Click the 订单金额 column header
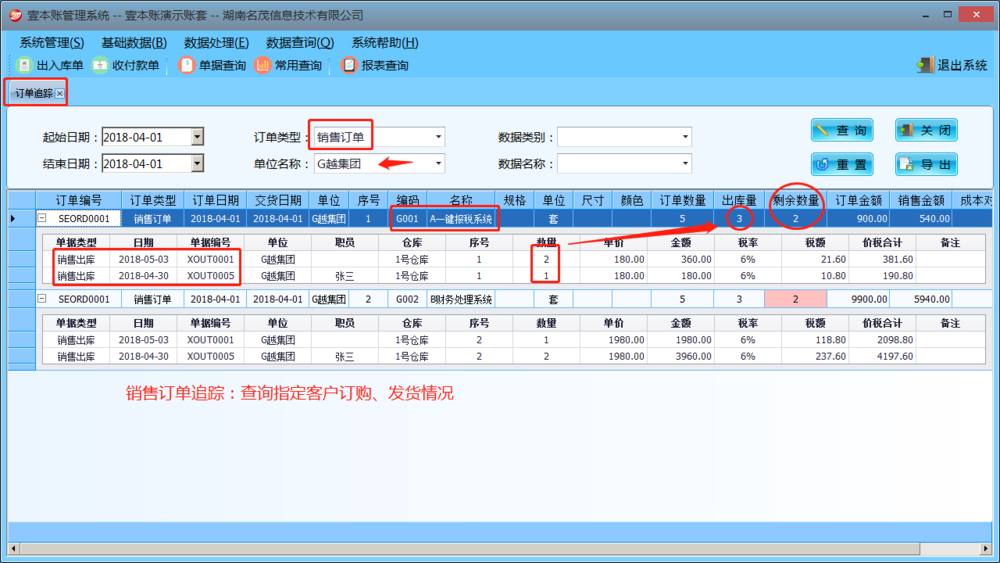1000x563 pixels. (x=858, y=200)
